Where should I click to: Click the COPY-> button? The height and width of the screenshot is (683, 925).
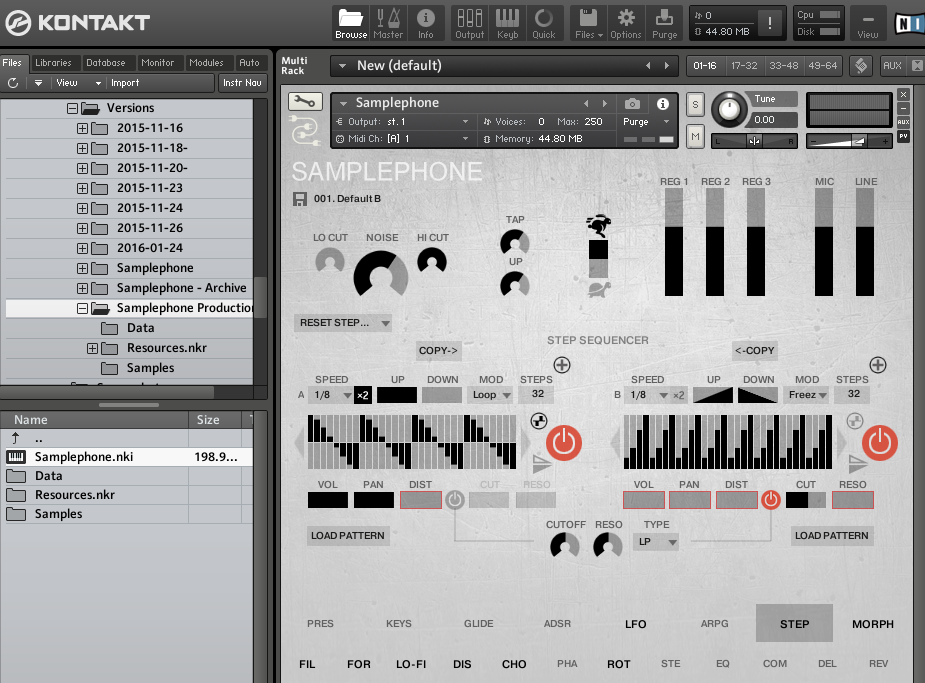coord(438,351)
